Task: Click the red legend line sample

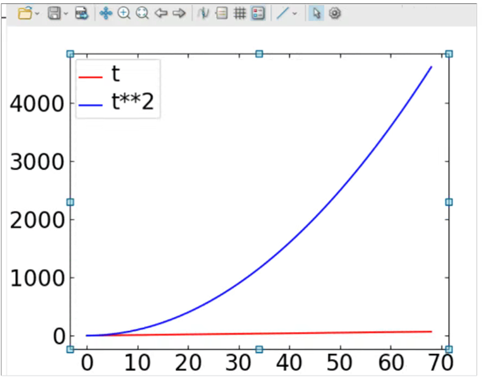Action: click(x=90, y=77)
